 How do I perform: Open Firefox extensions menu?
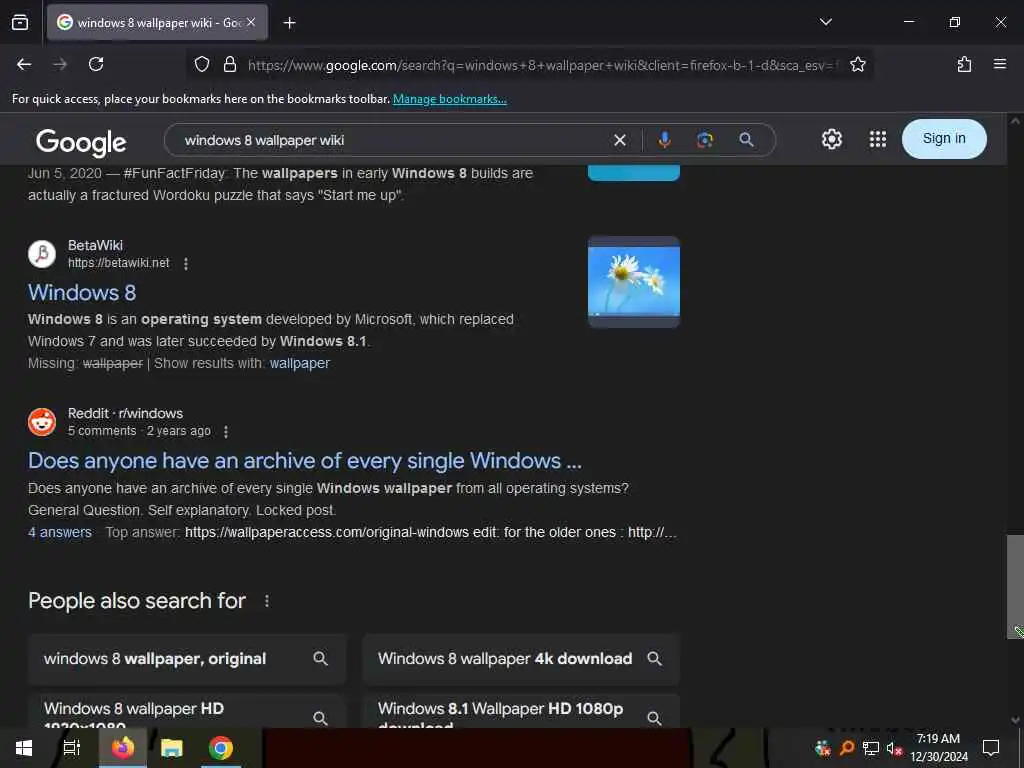(964, 64)
